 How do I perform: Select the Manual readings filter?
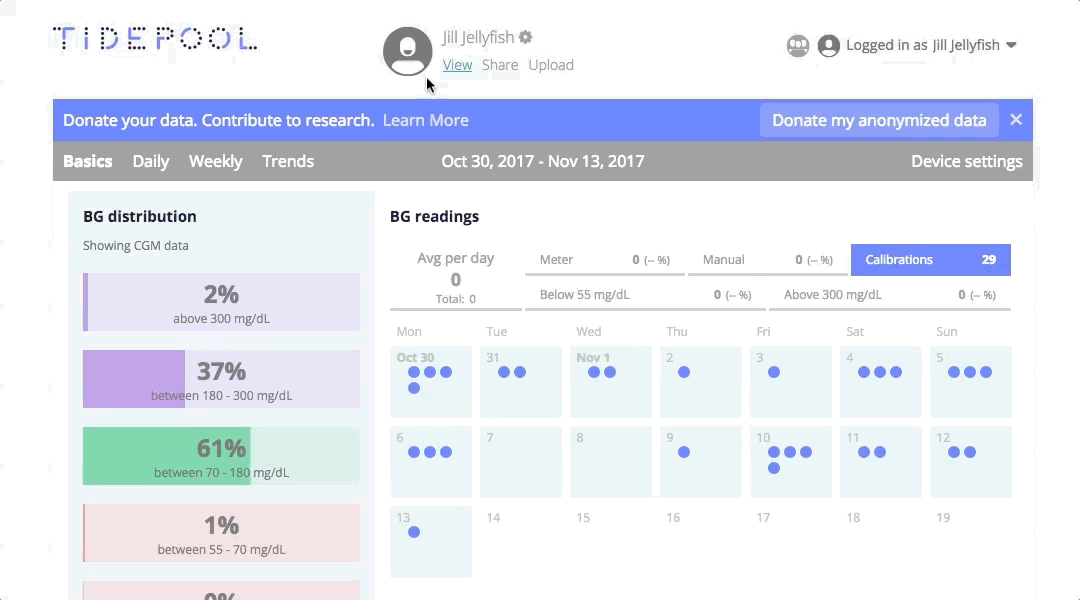767,260
